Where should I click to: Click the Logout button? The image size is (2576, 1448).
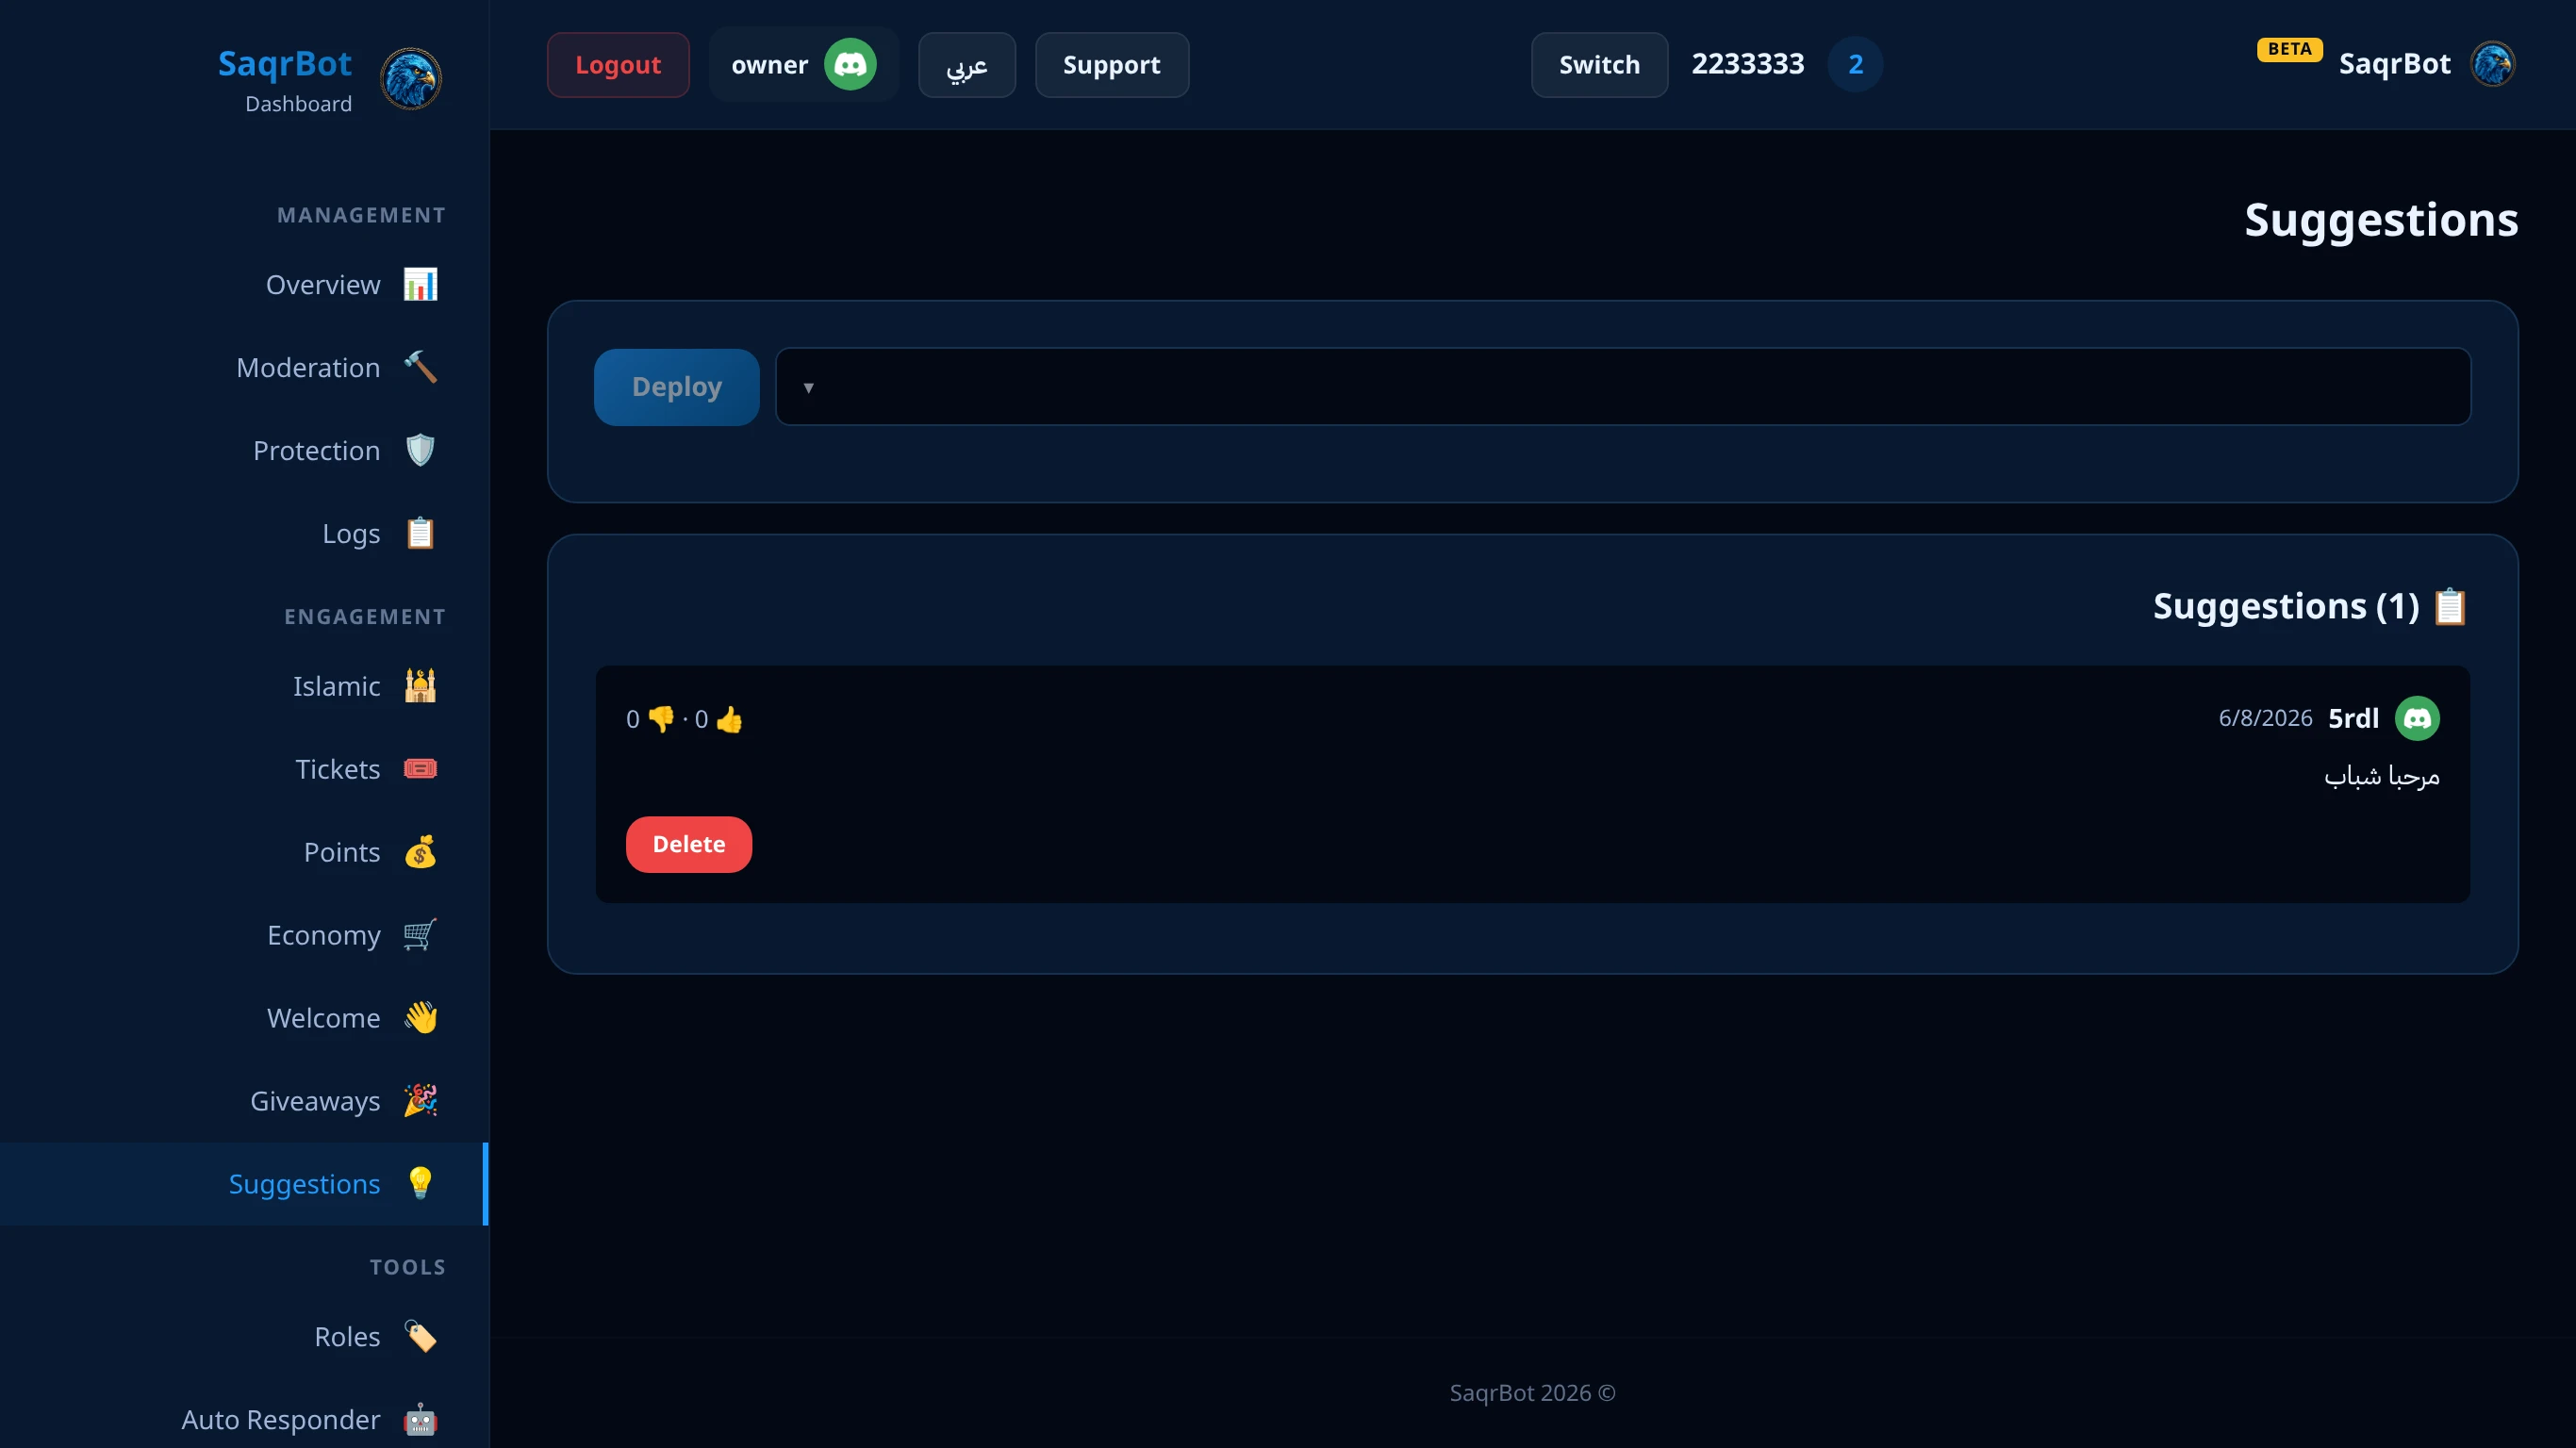pyautogui.click(x=618, y=65)
